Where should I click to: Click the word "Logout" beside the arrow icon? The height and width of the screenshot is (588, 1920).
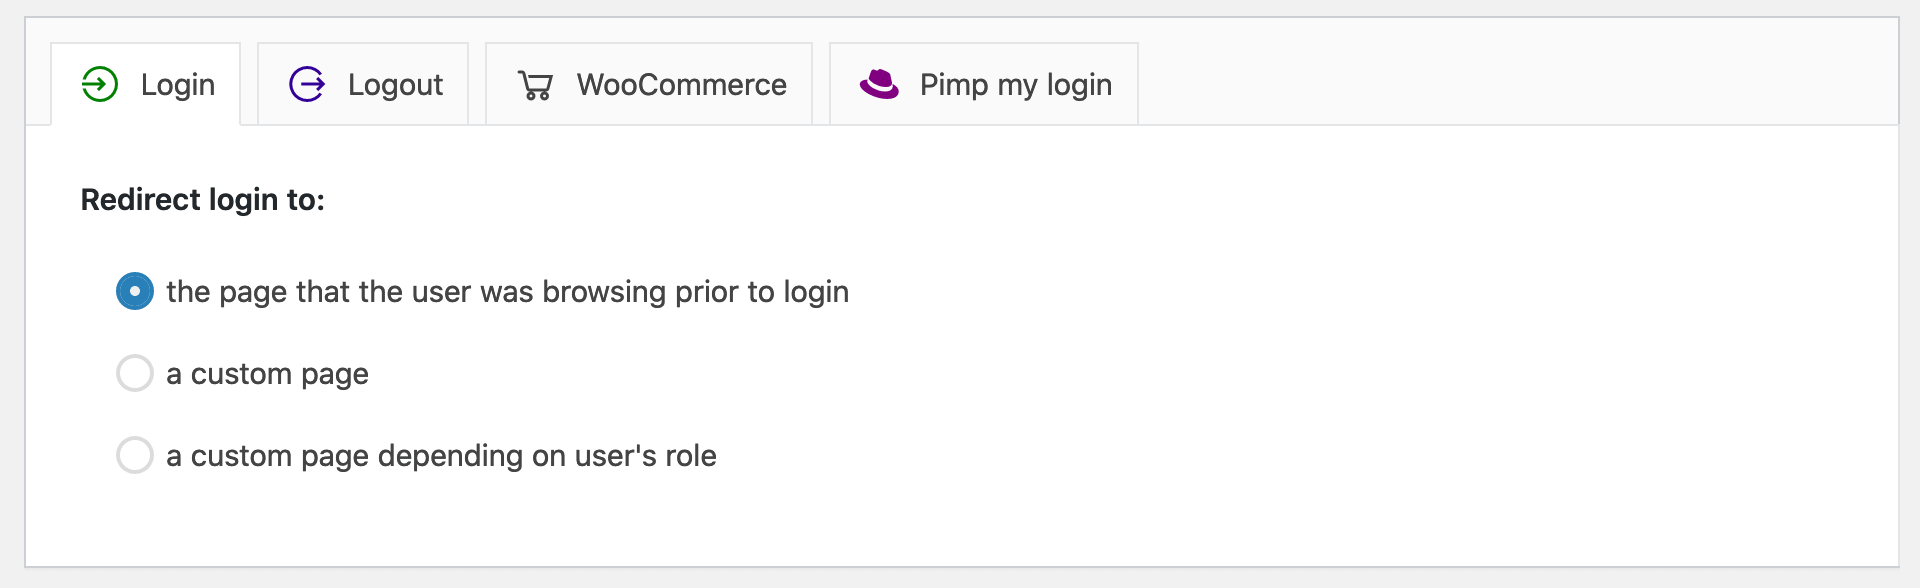click(395, 85)
